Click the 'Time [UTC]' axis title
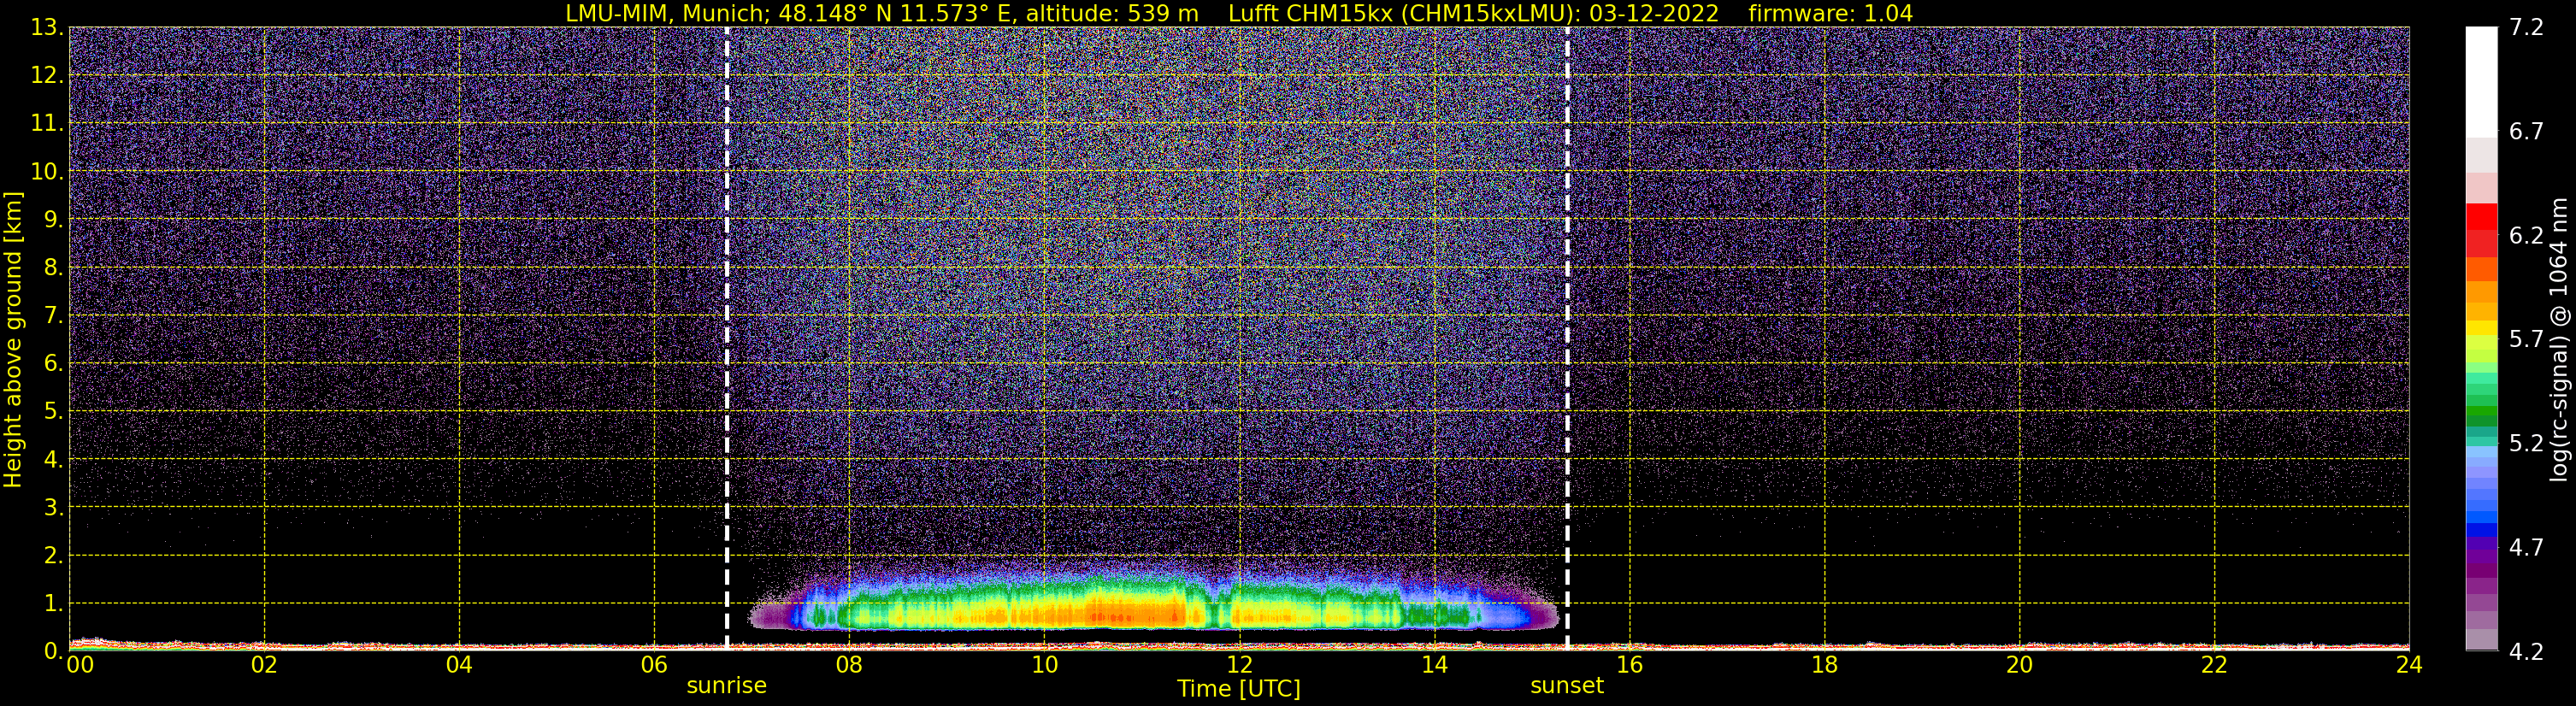 [1238, 689]
